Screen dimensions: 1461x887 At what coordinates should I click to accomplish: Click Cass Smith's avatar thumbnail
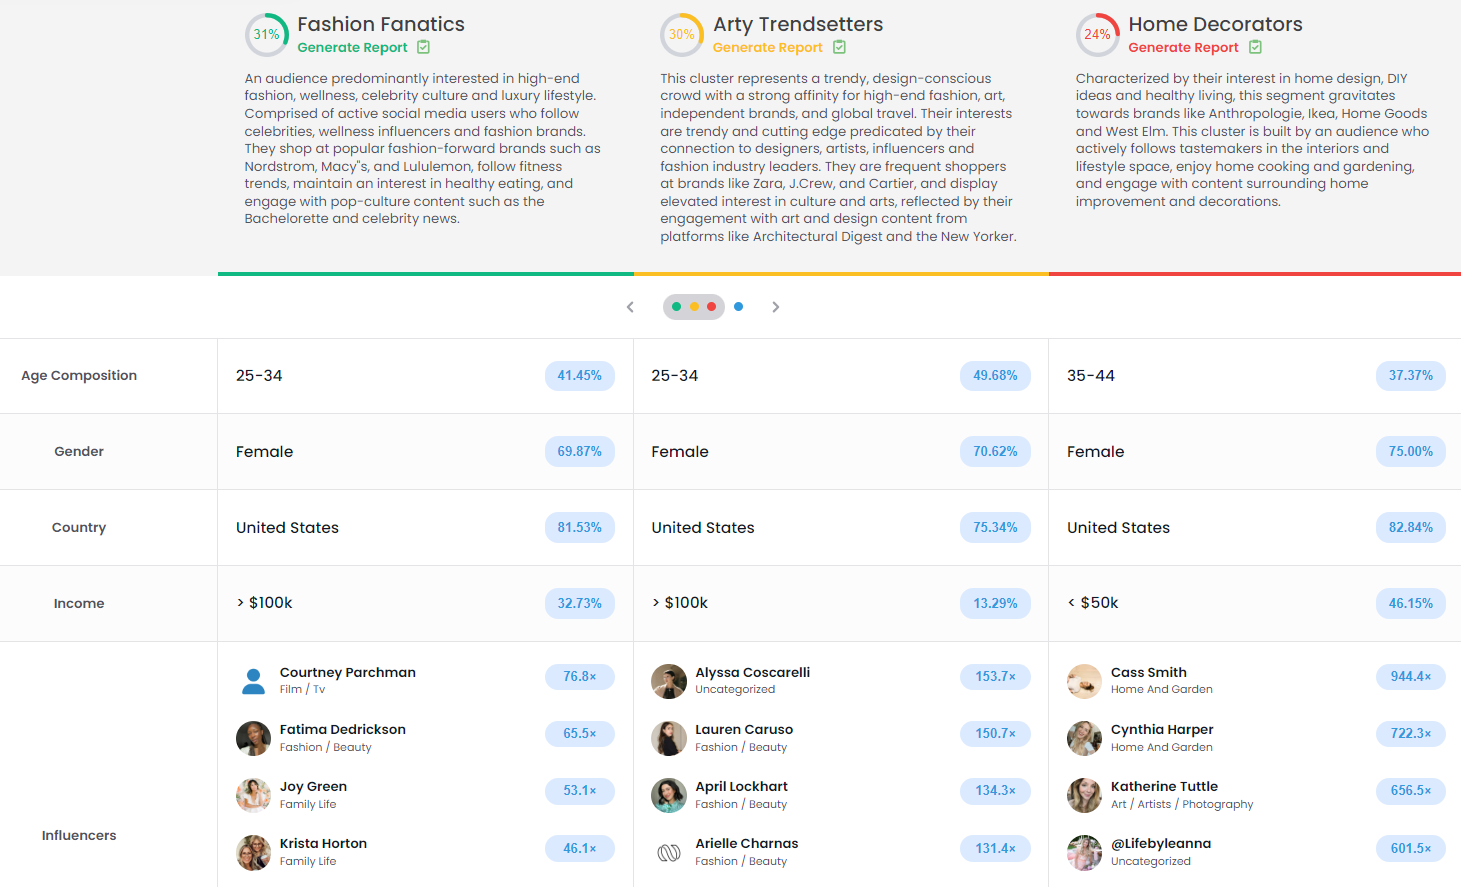[x=1084, y=680]
